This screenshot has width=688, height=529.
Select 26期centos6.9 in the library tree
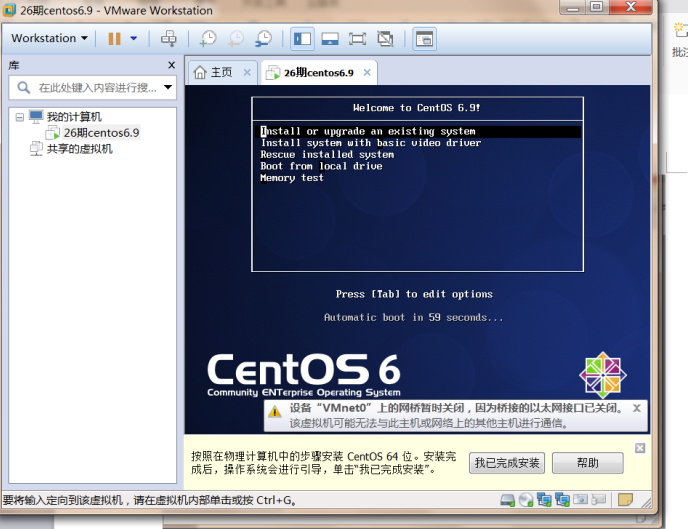click(x=101, y=132)
